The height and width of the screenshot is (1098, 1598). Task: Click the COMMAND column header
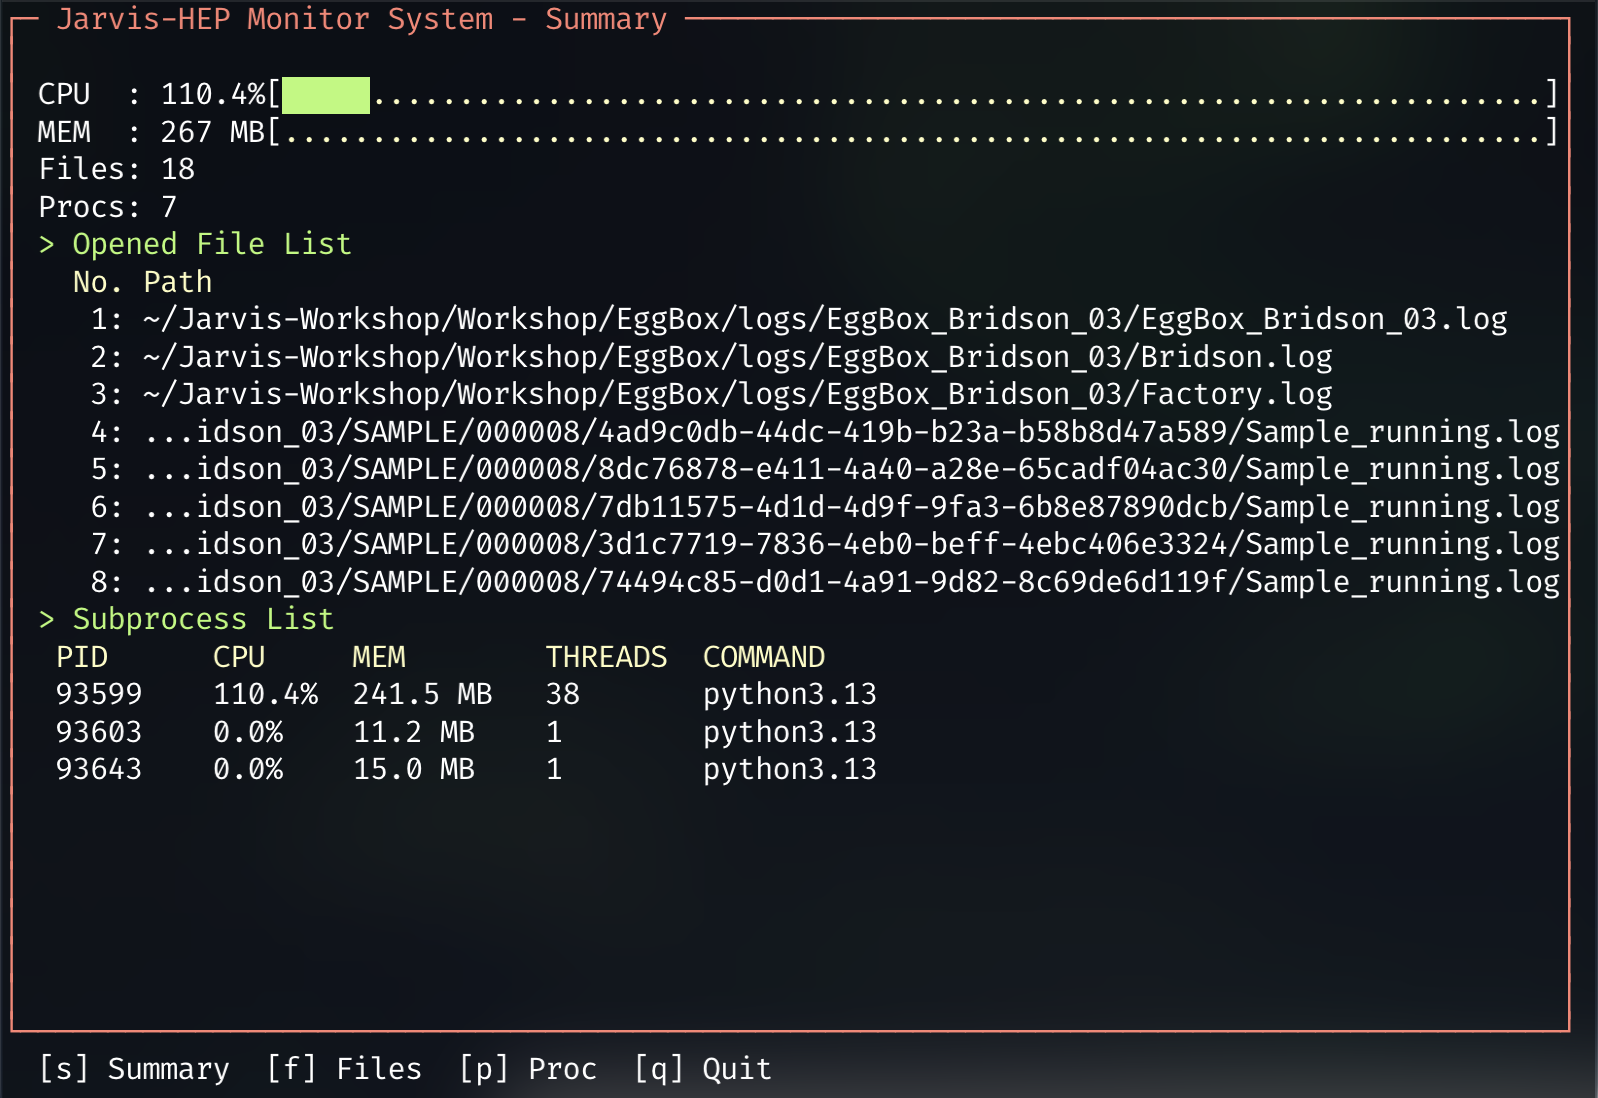tap(764, 657)
